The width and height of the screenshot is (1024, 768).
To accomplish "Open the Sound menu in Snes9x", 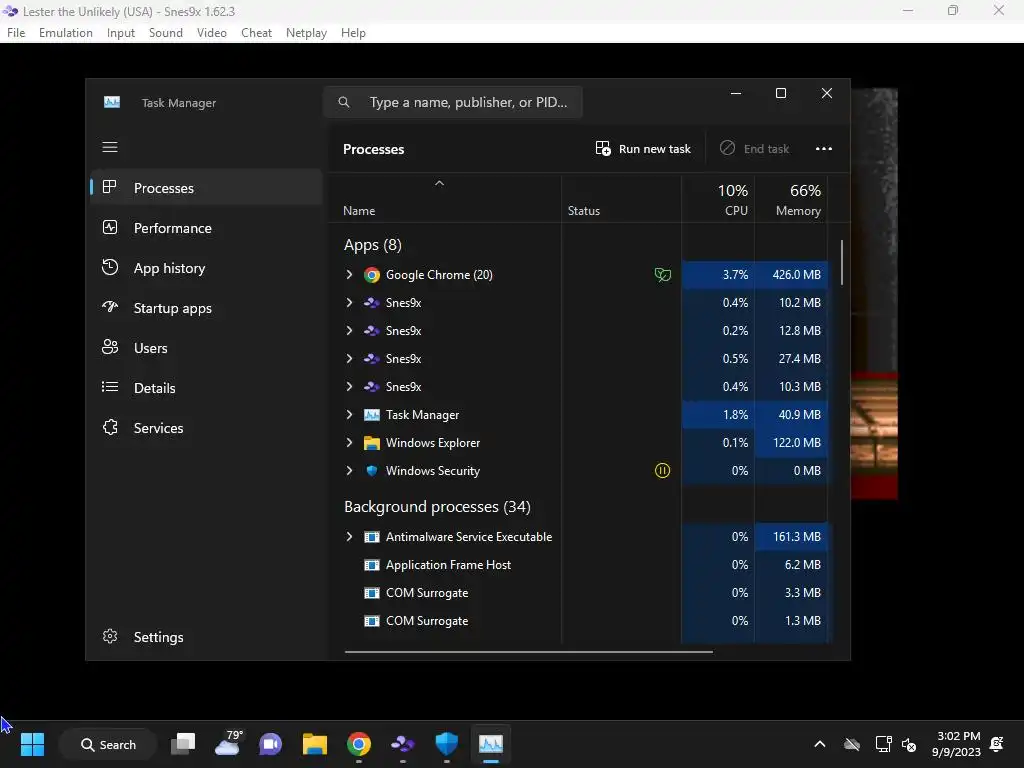I will [165, 33].
